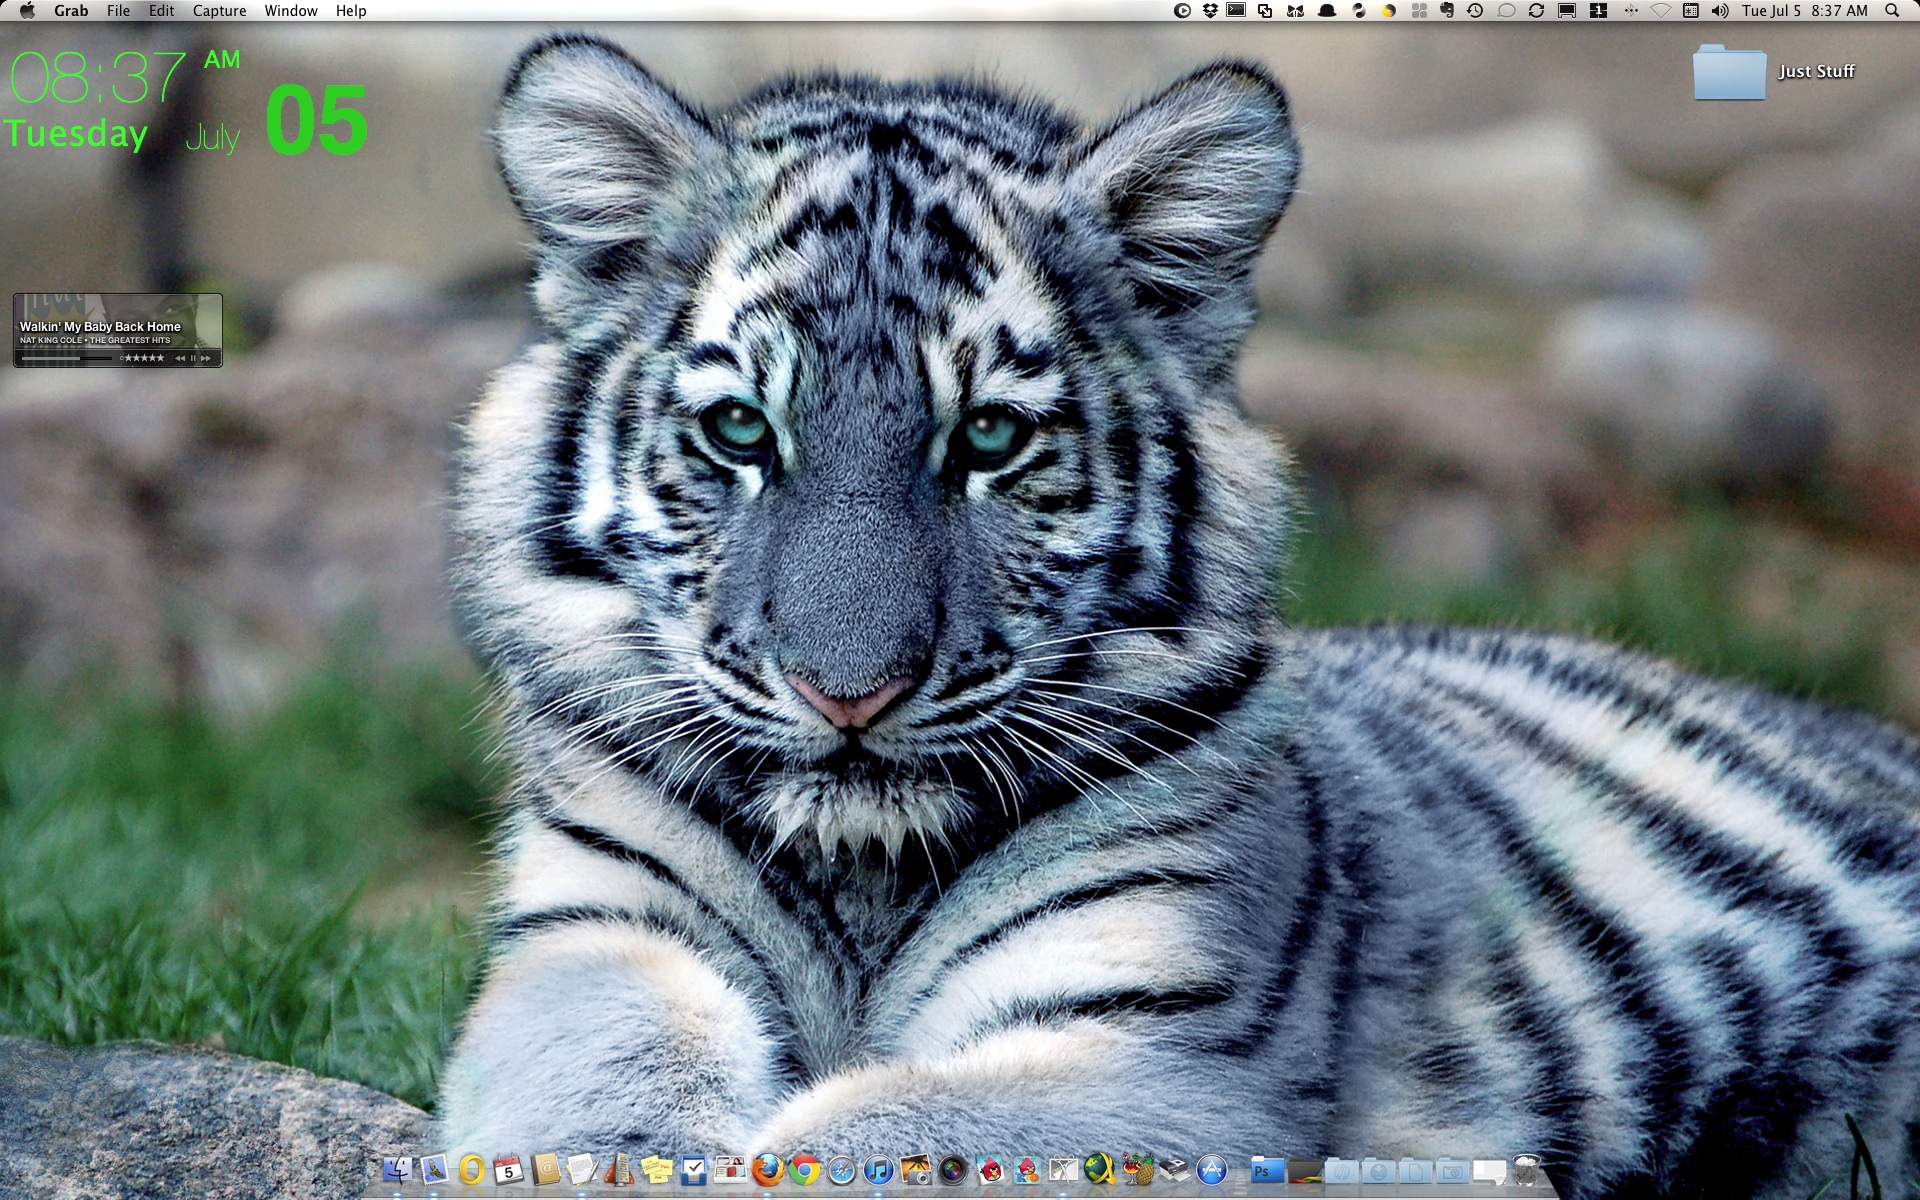1920x1200 pixels.
Task: Launch Photo Booth from the Dock
Action: [x=953, y=1169]
